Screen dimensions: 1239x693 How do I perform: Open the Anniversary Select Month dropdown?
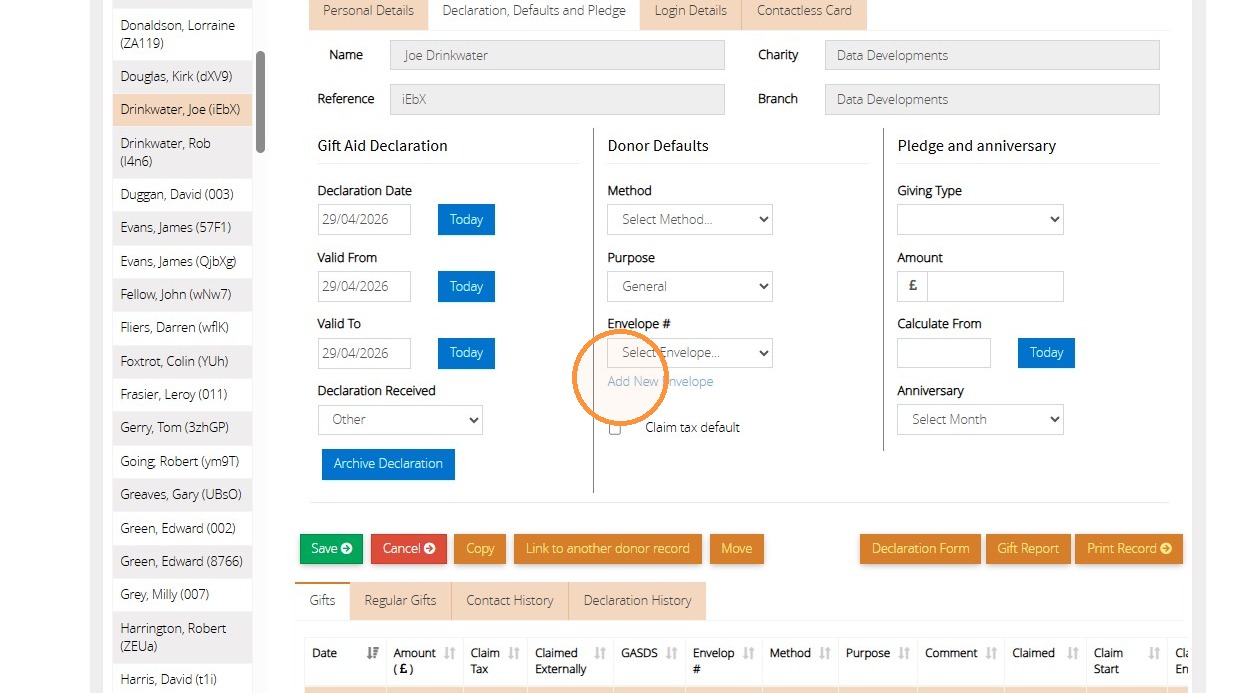click(x=980, y=419)
